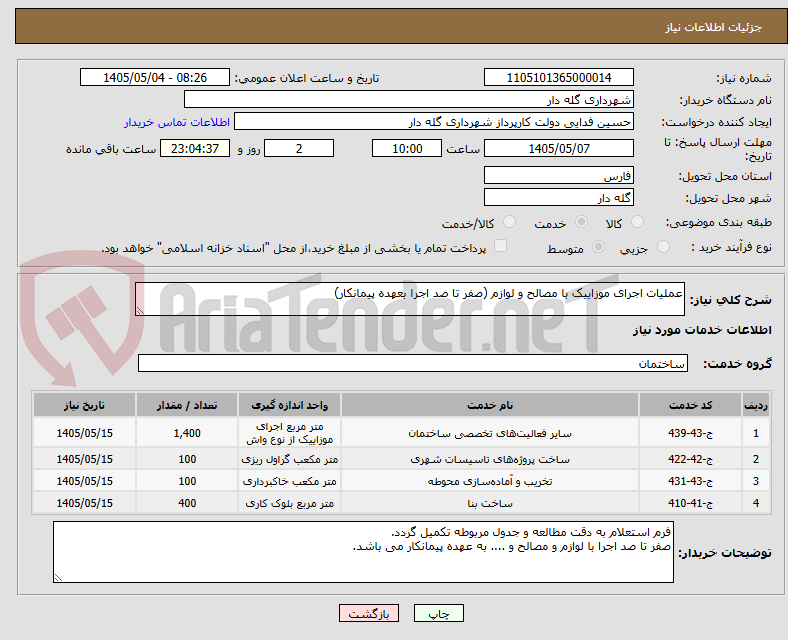
Task: Click the تعداد / مقدار column header
Action: [x=187, y=405]
